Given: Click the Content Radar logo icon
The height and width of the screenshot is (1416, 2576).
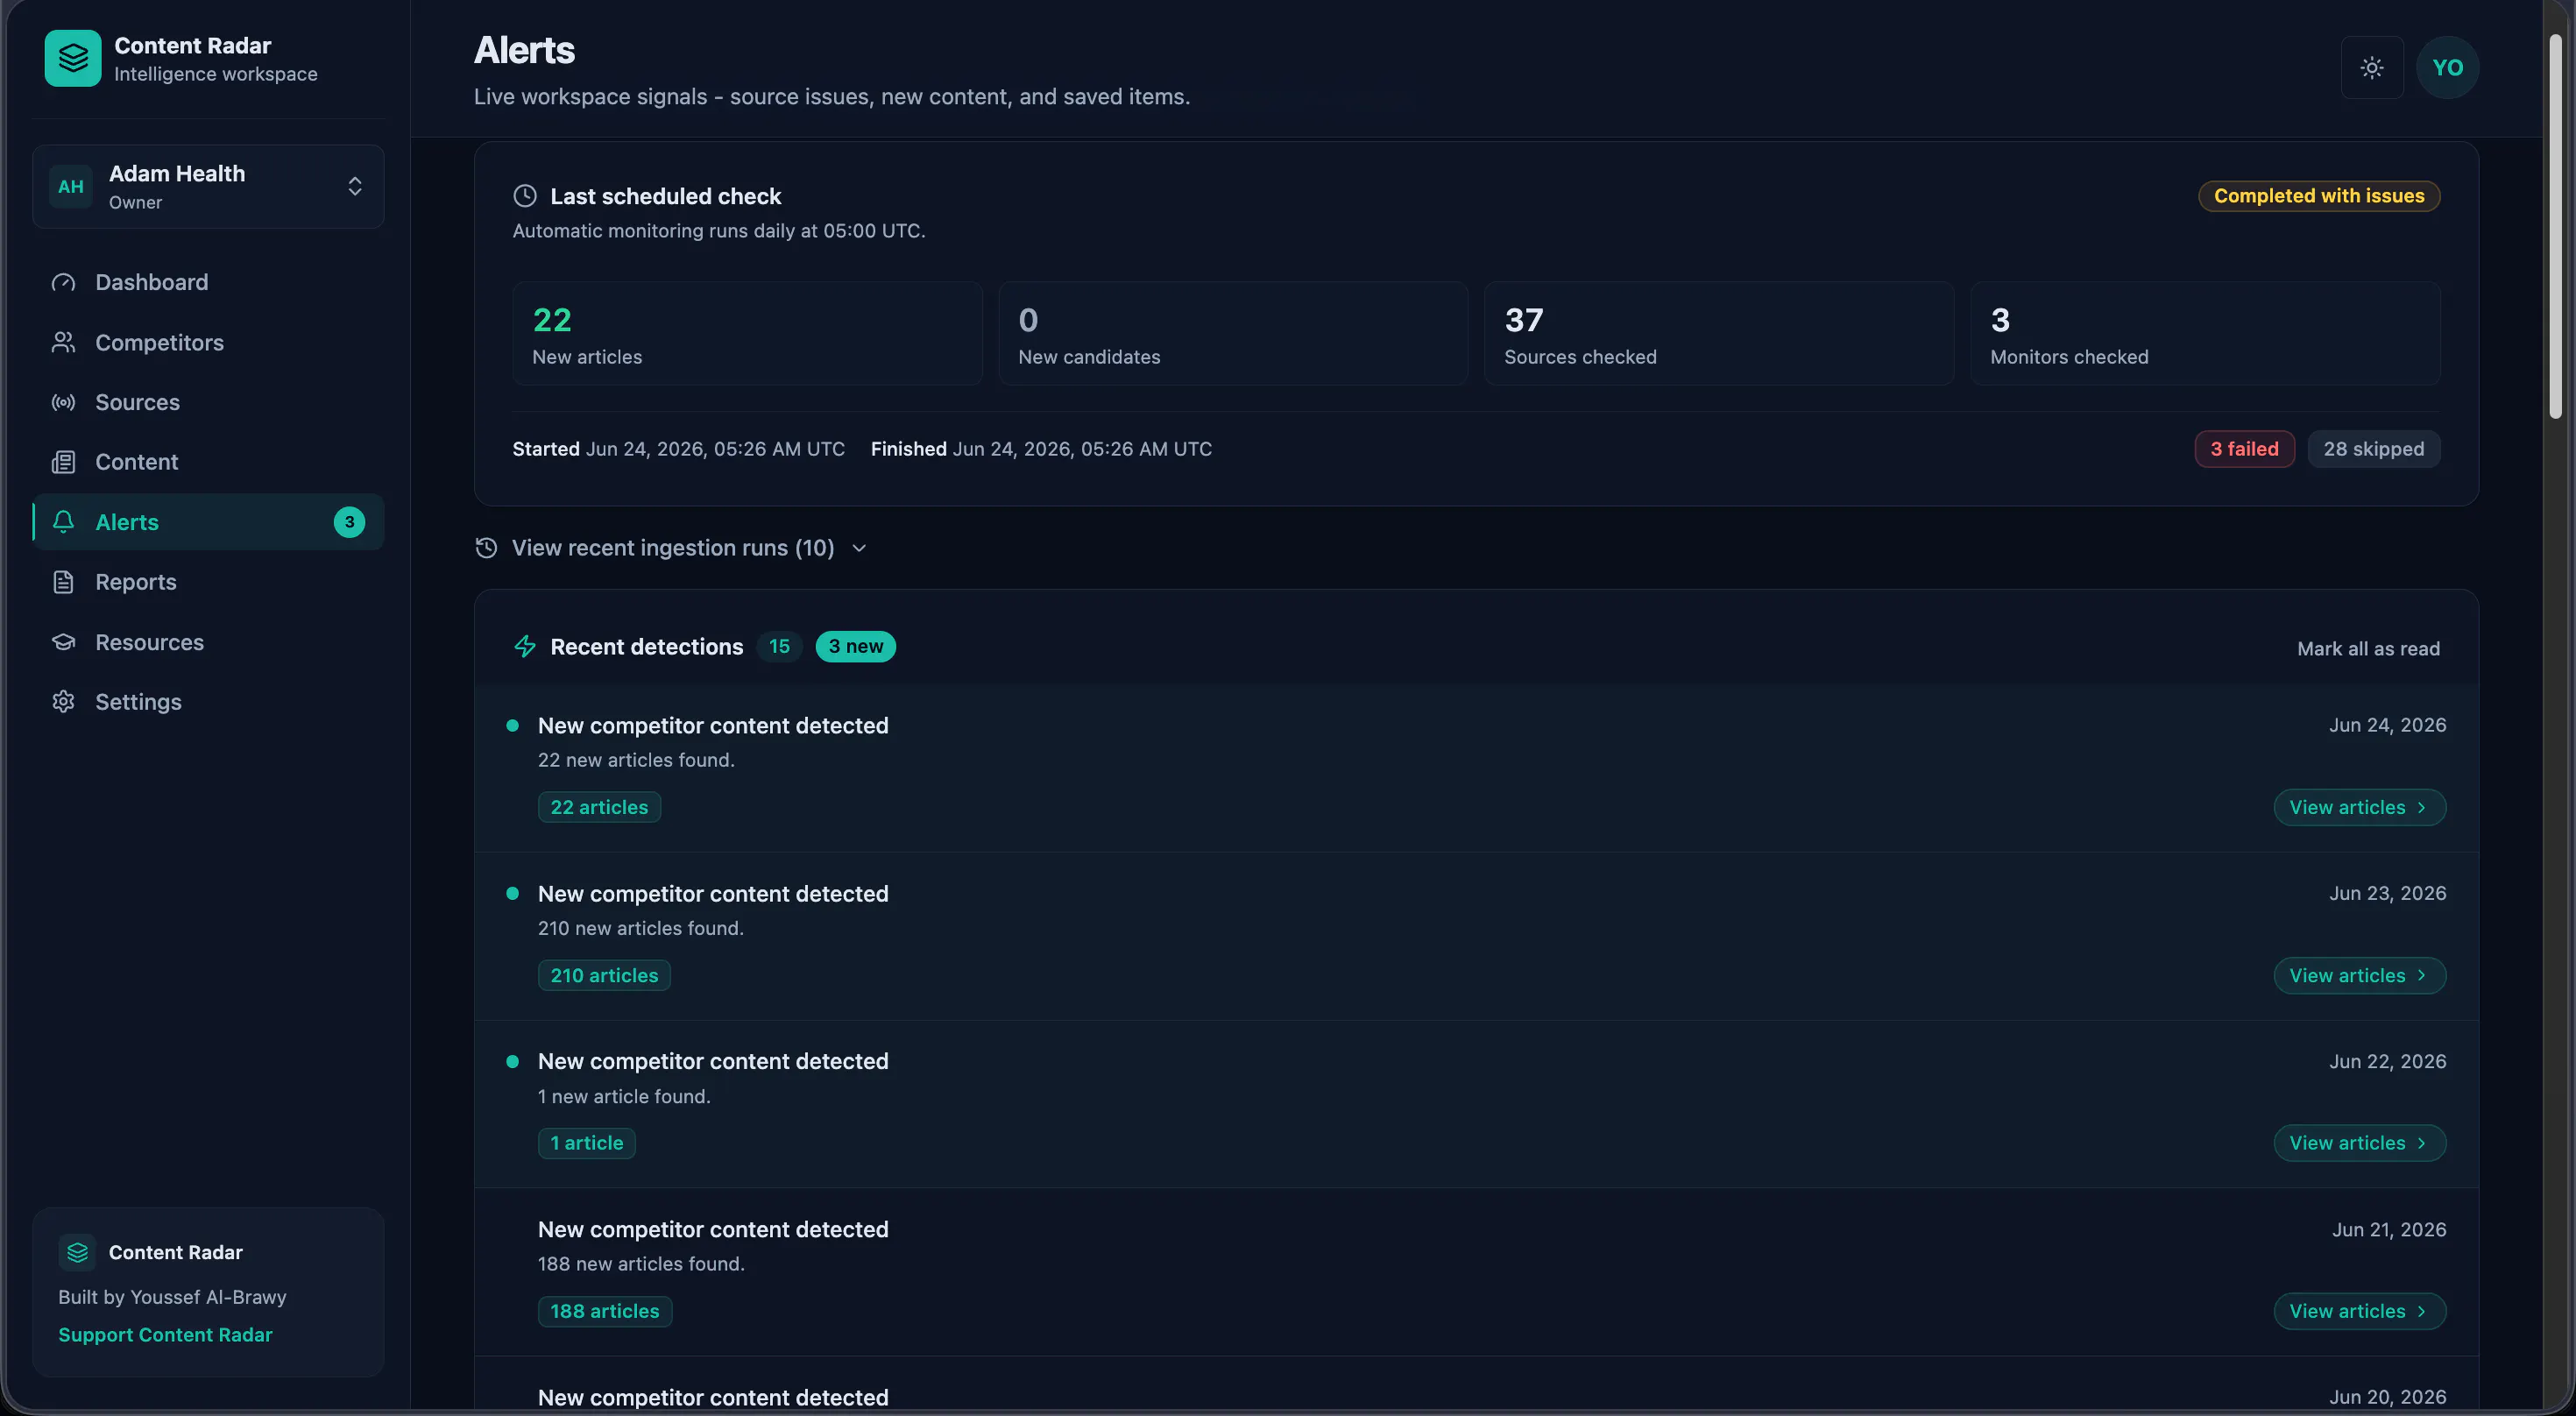Looking at the screenshot, I should 73,58.
